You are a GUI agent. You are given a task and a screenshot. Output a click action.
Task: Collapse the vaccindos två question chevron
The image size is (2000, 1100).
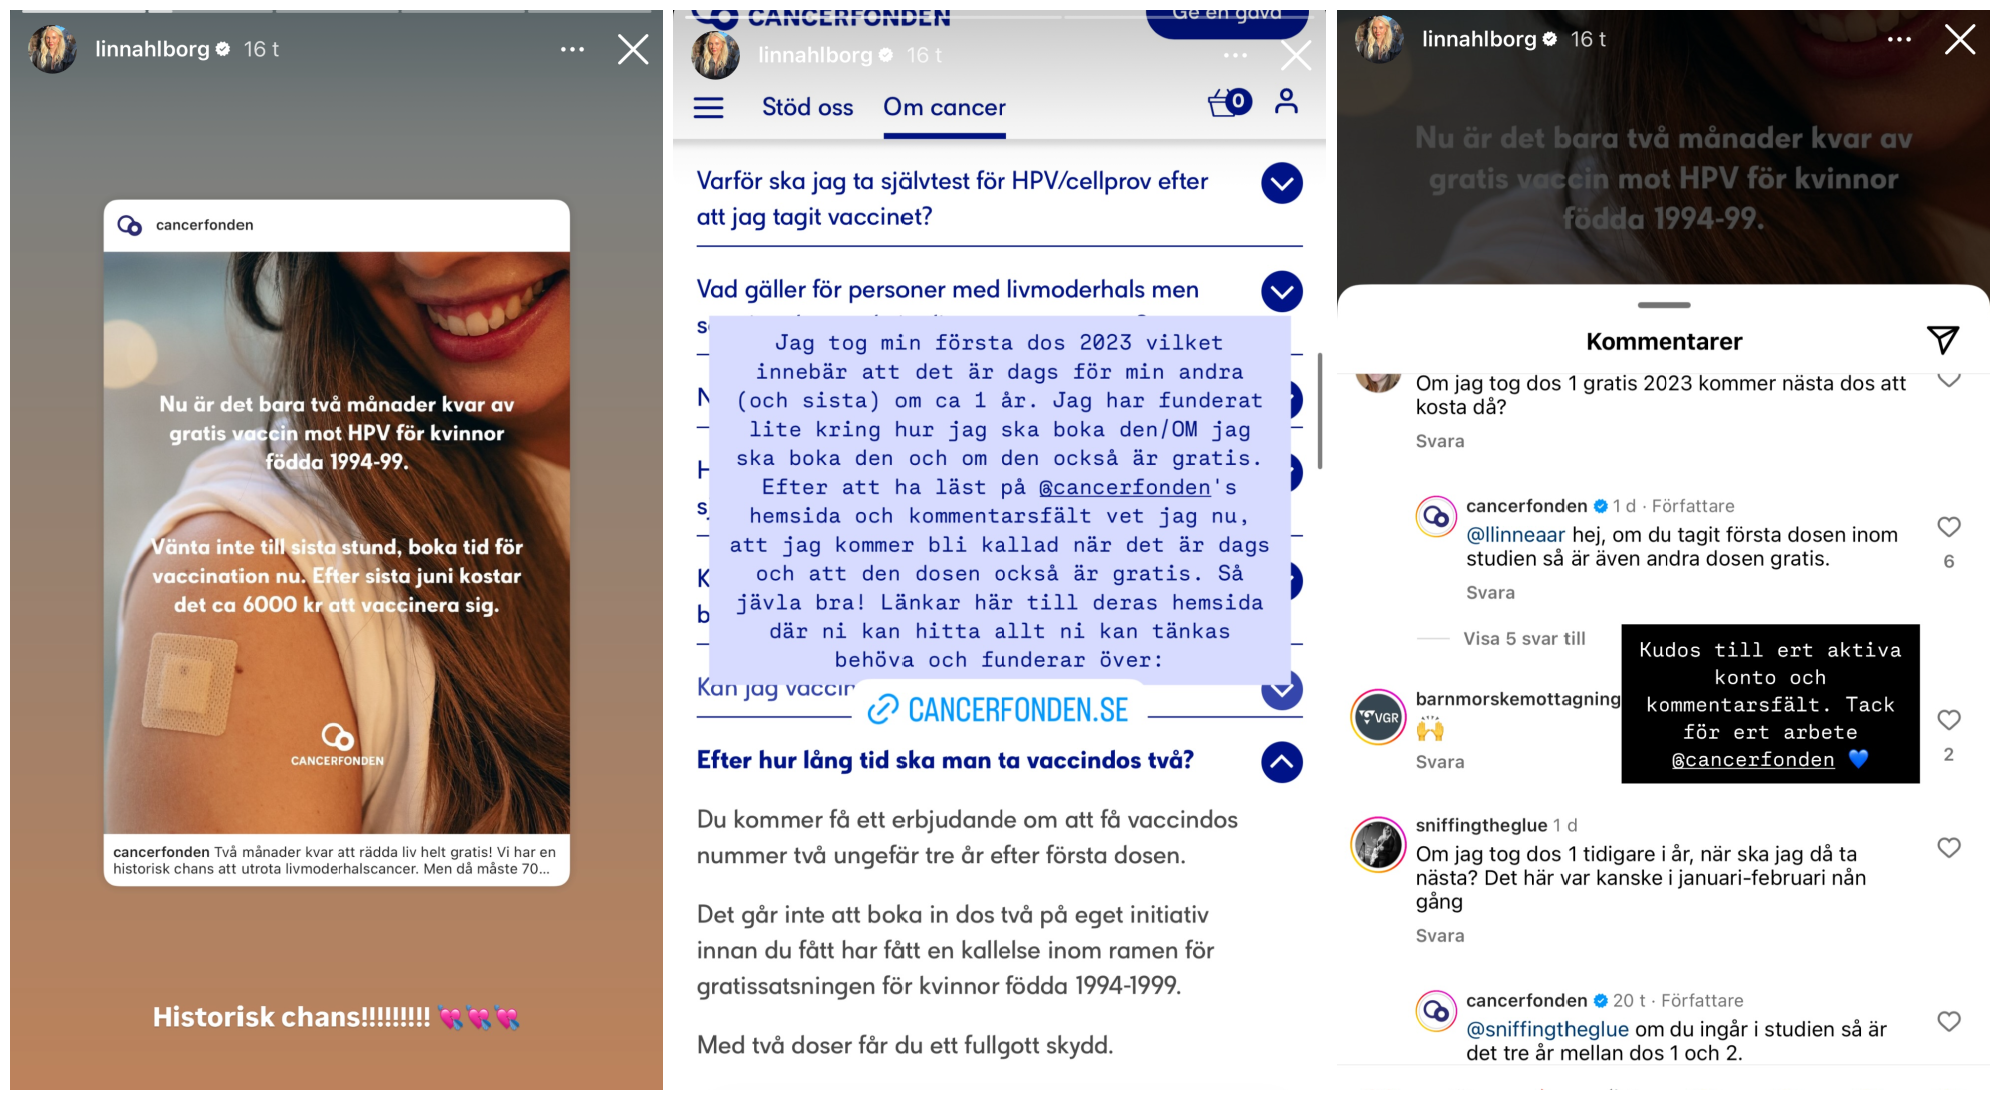[1282, 762]
